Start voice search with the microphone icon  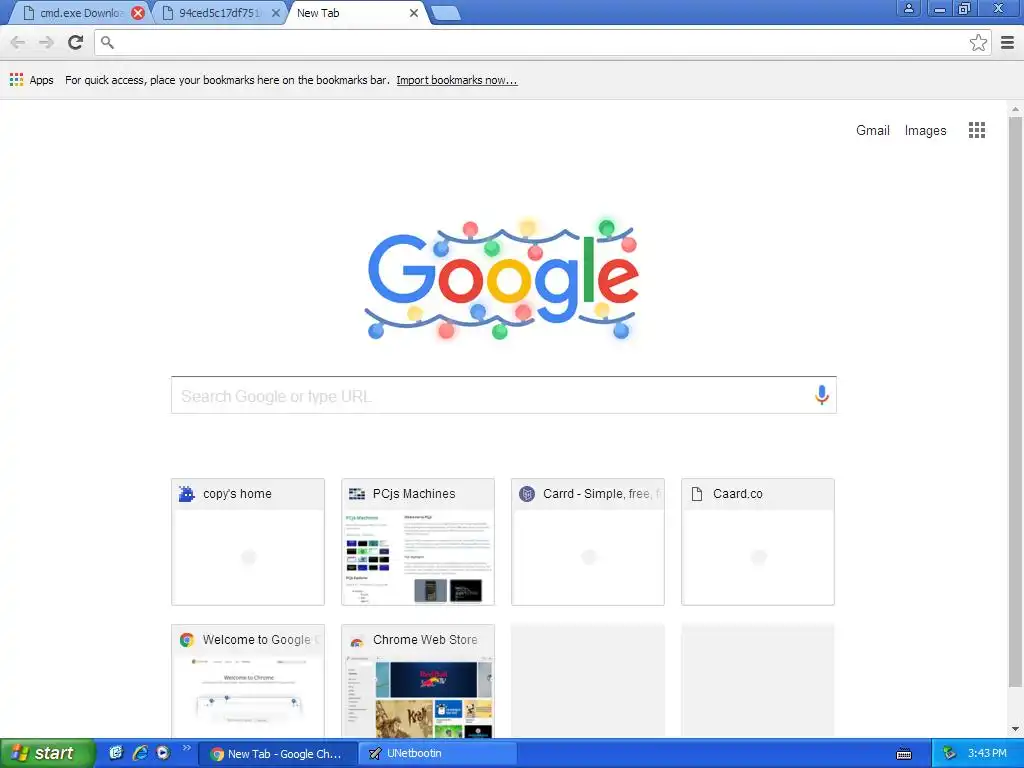pos(822,394)
